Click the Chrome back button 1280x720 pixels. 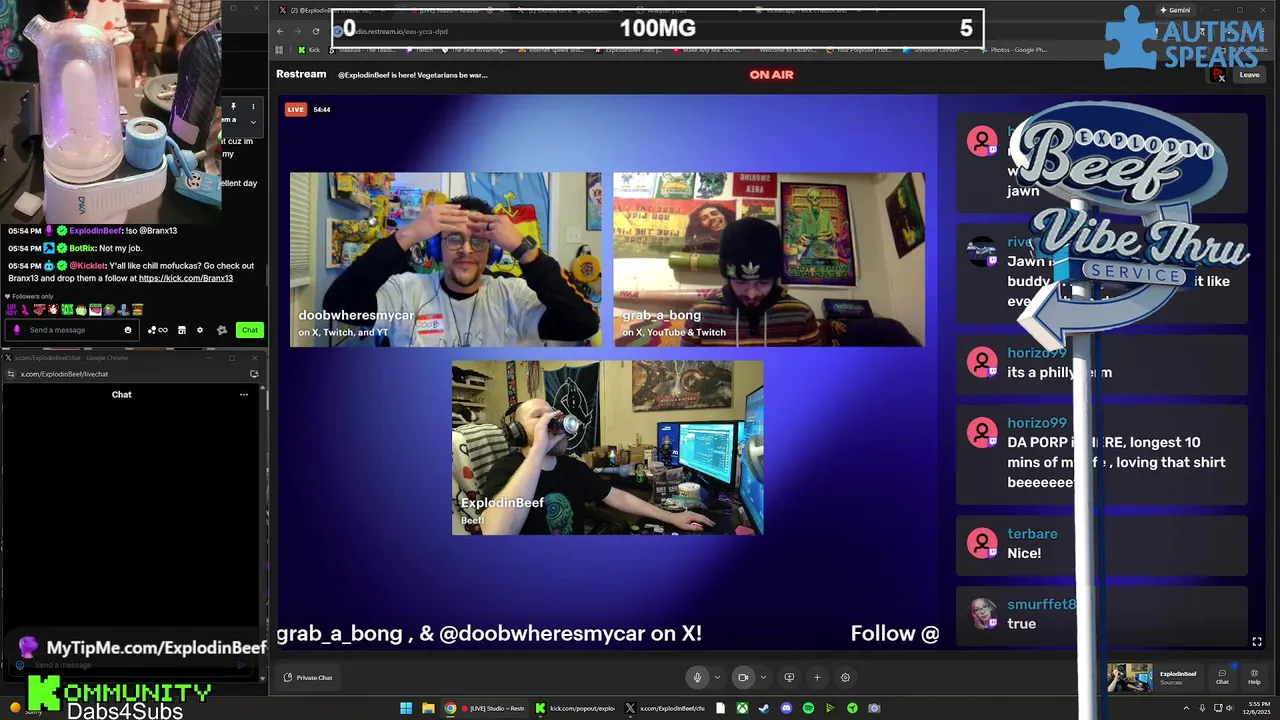click(280, 31)
